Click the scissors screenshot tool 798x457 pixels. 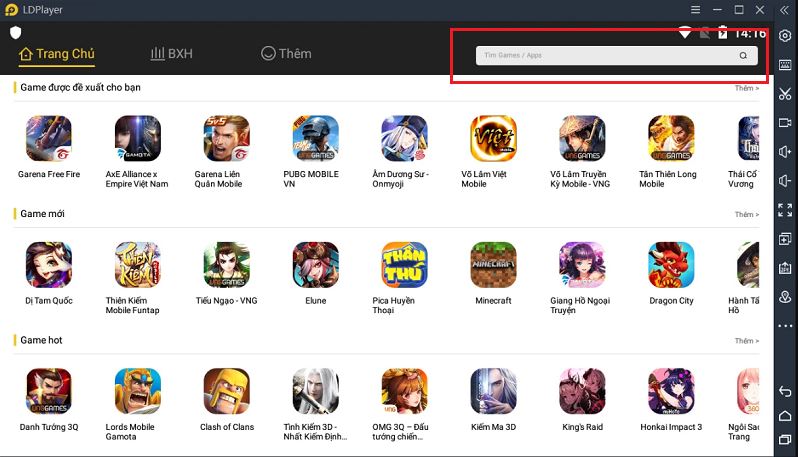pyautogui.click(x=785, y=94)
